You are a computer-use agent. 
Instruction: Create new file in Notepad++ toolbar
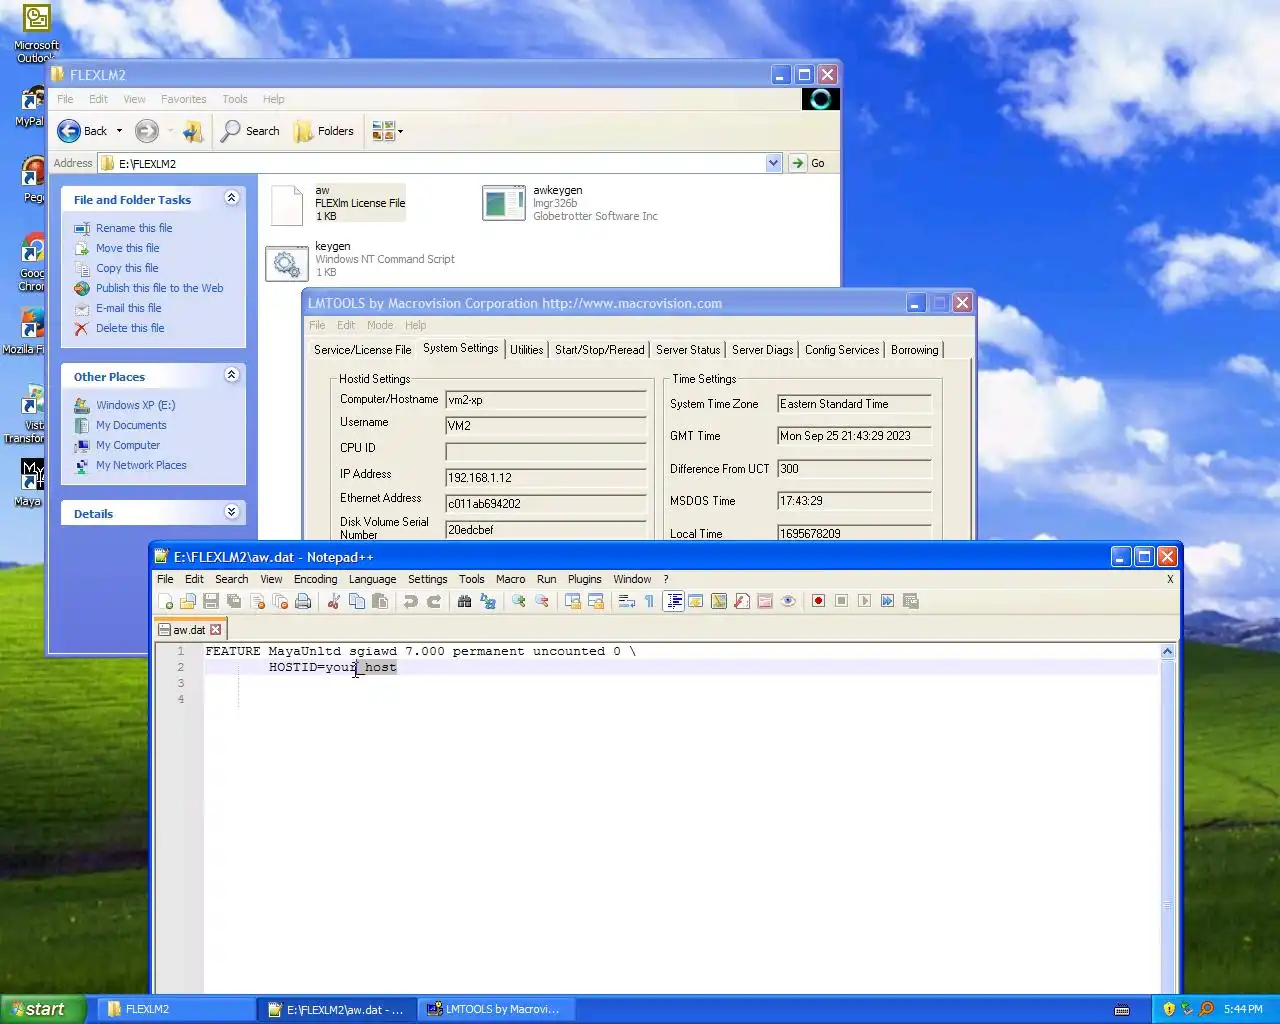165,601
